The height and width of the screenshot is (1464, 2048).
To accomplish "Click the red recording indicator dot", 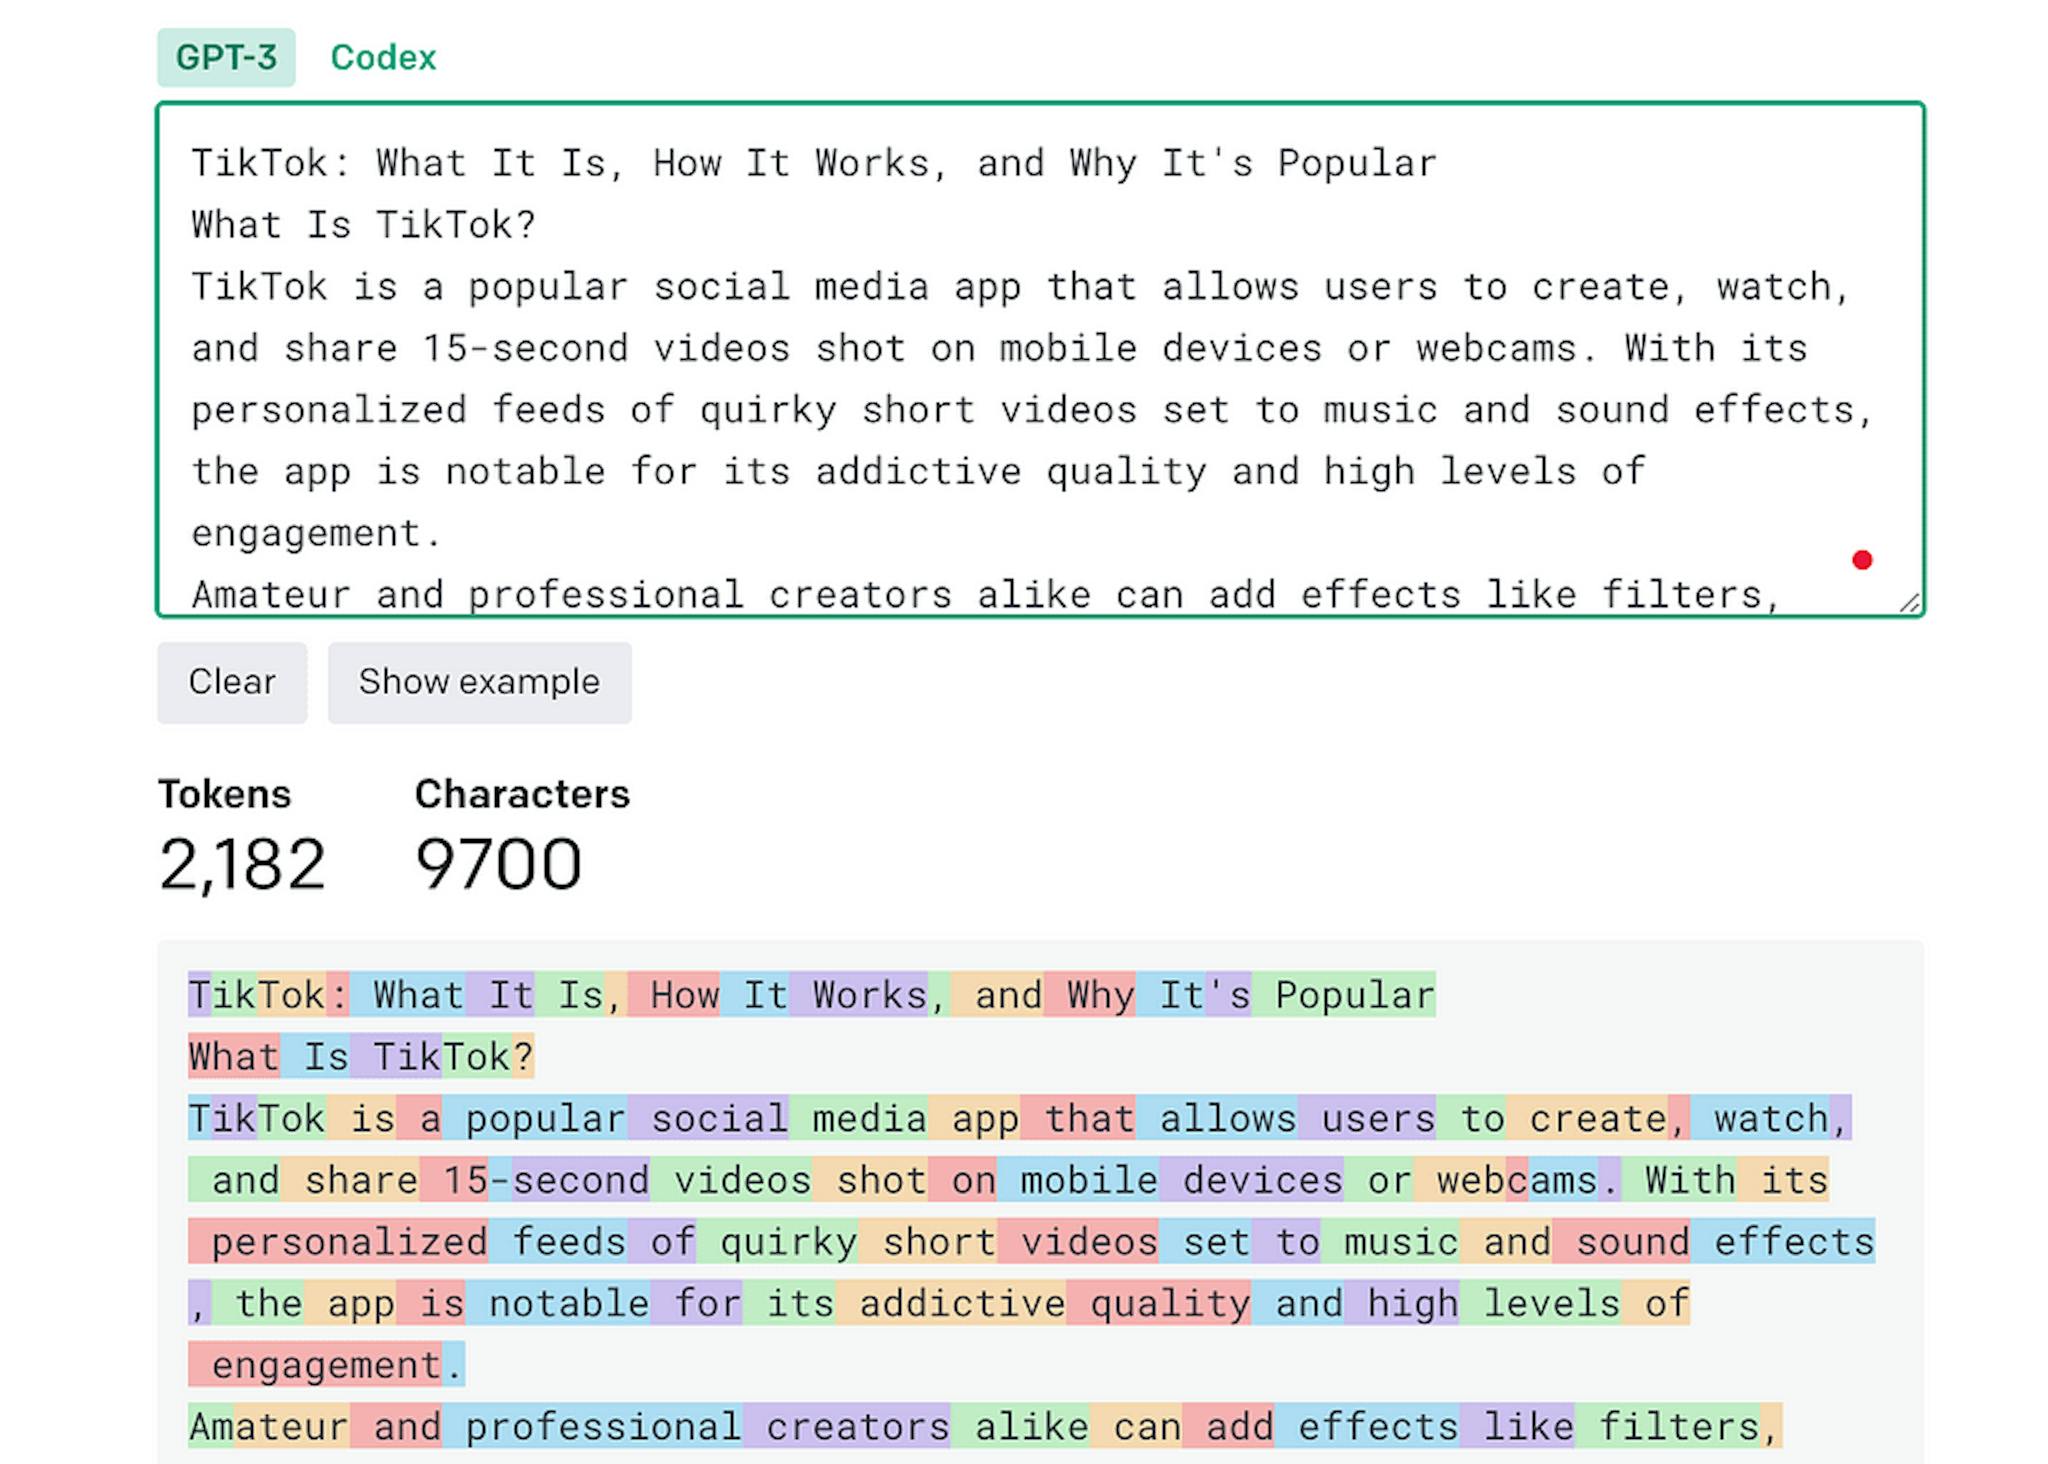I will click(x=1862, y=560).
